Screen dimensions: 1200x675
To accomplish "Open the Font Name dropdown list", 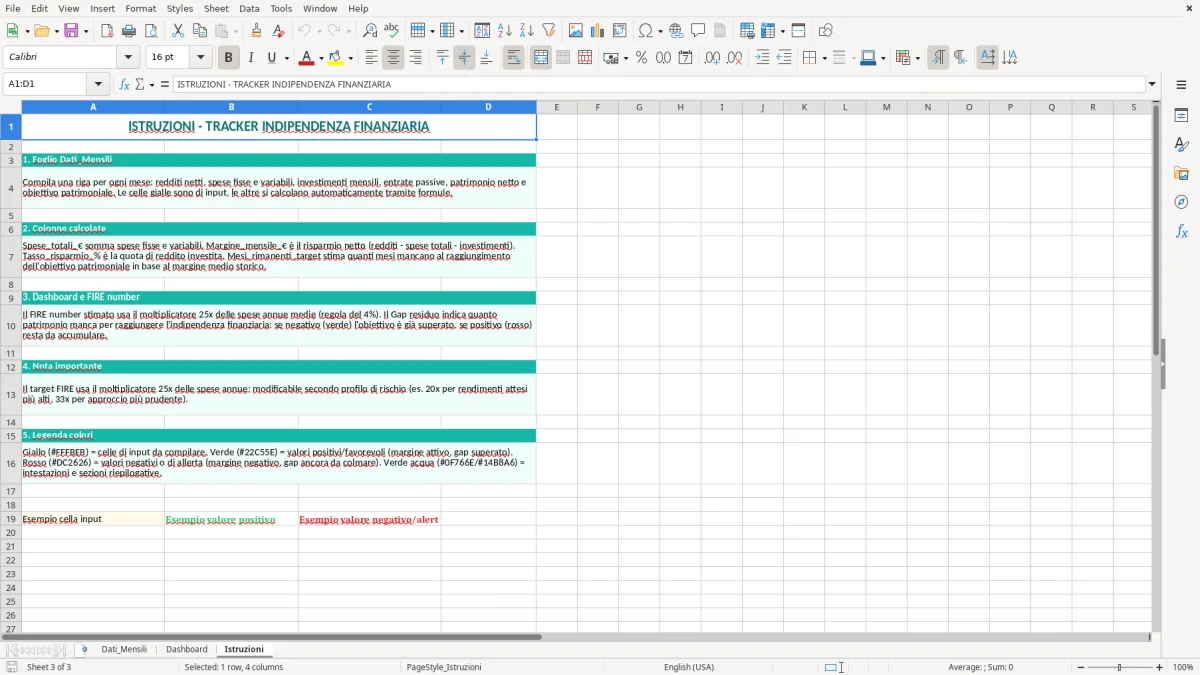I will click(127, 58).
